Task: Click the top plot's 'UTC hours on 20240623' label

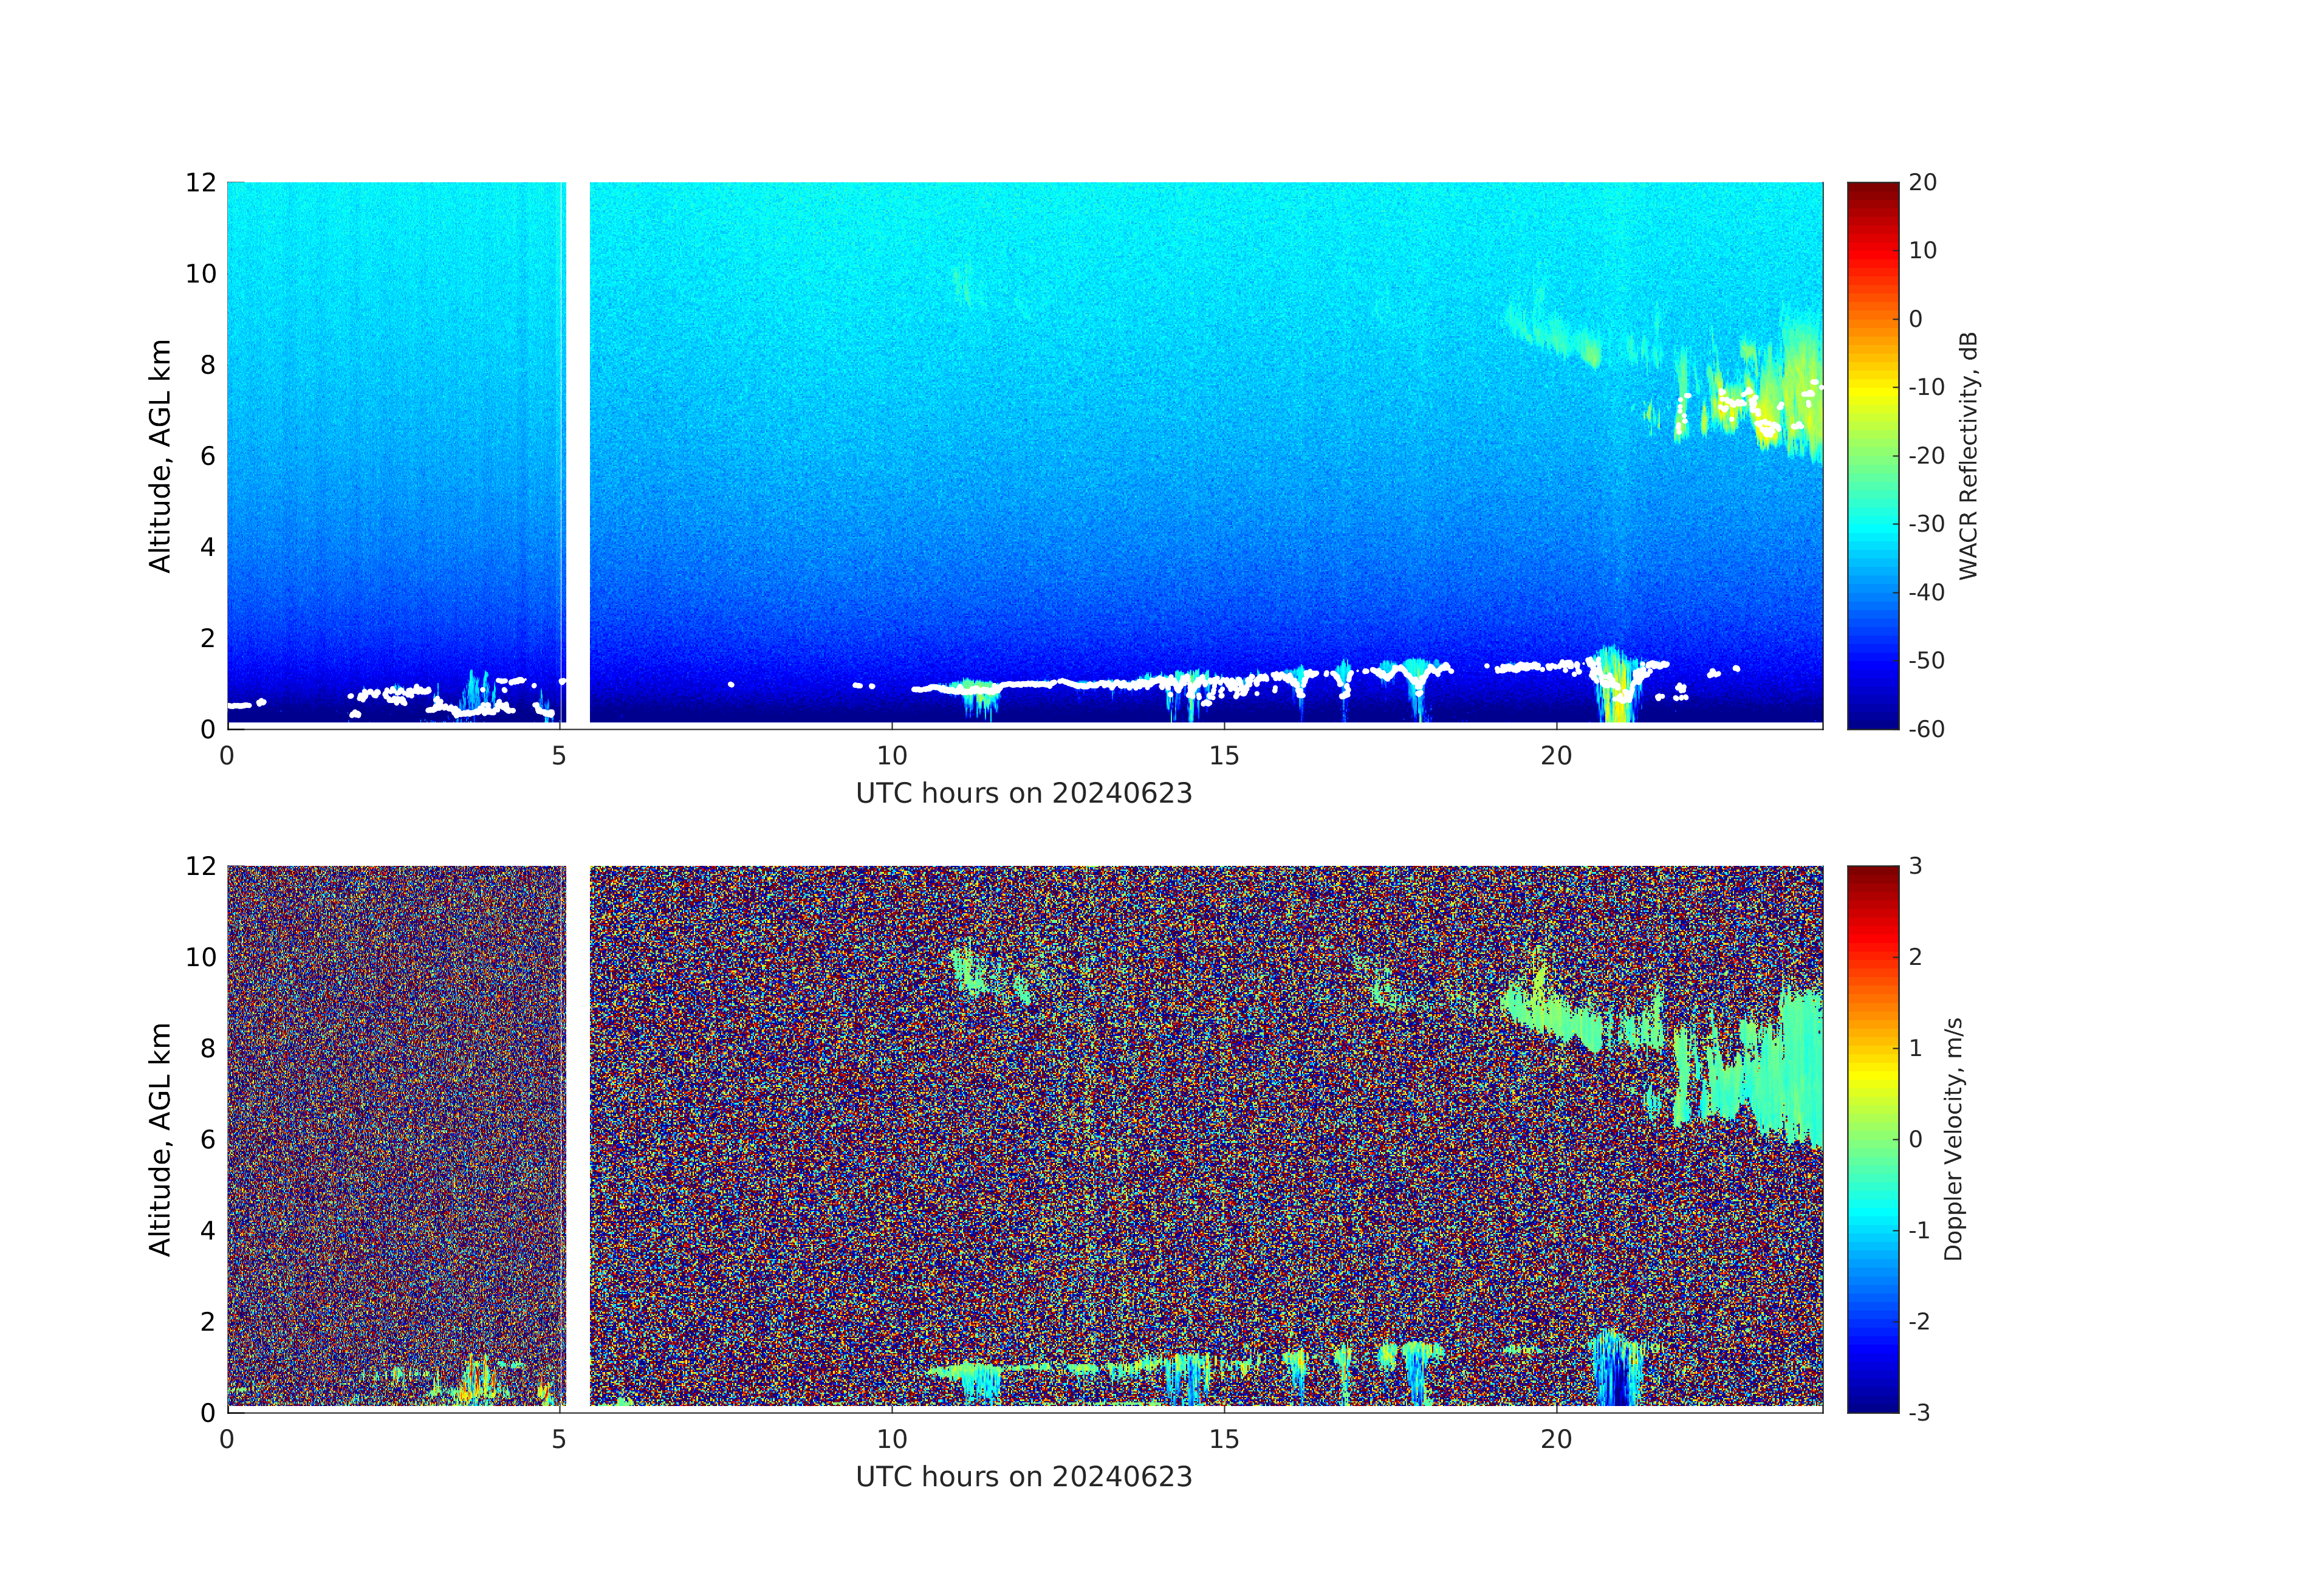Action: [1023, 793]
